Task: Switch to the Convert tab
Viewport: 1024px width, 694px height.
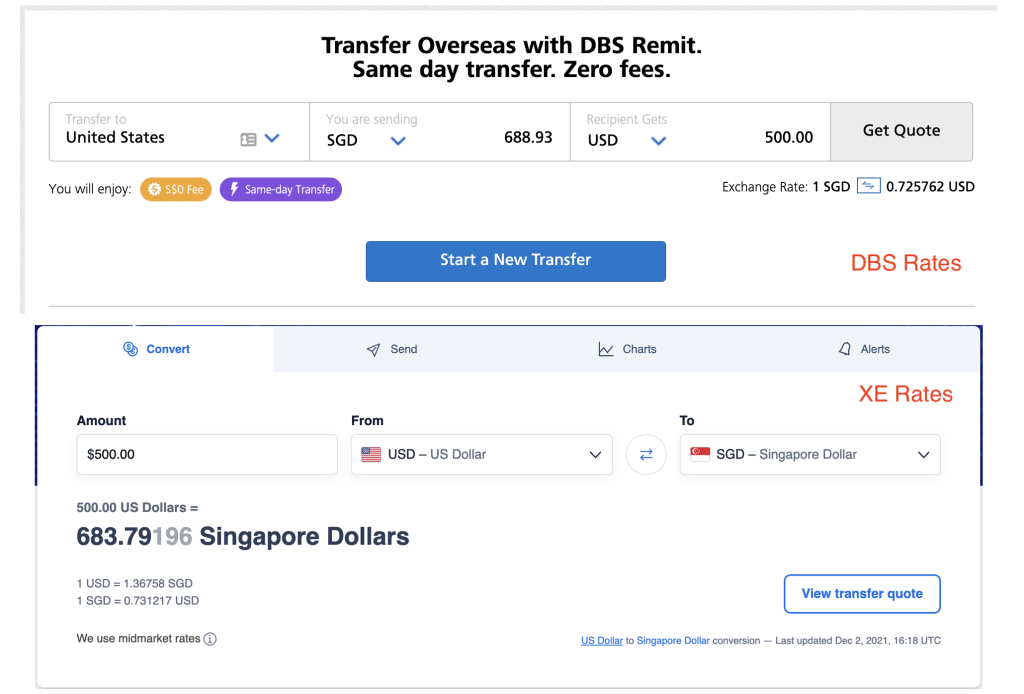Action: click(155, 349)
